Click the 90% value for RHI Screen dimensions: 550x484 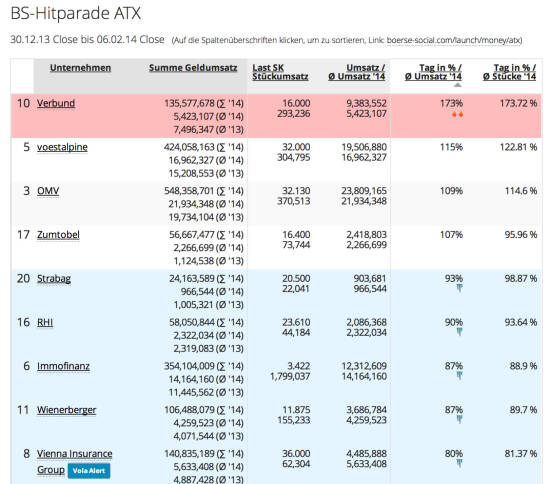click(x=454, y=323)
